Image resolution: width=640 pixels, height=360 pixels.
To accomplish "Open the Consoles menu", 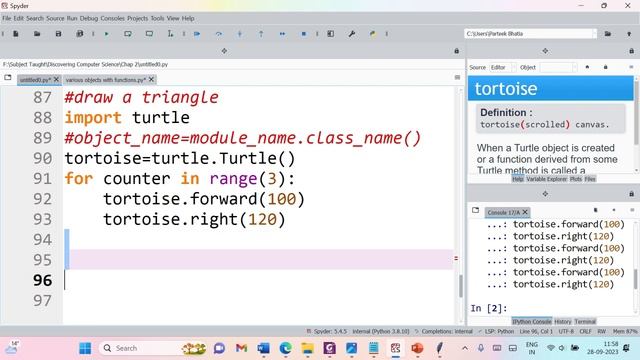I will (x=113, y=18).
